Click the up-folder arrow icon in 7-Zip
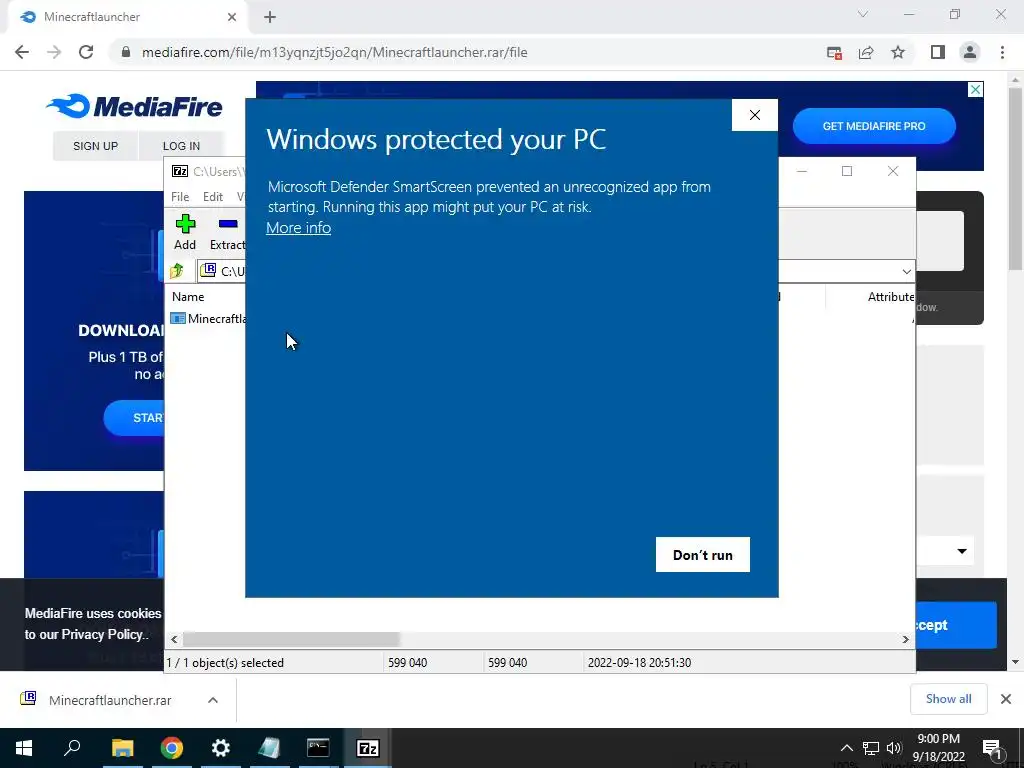Screen dimensions: 1024x768 (177, 271)
